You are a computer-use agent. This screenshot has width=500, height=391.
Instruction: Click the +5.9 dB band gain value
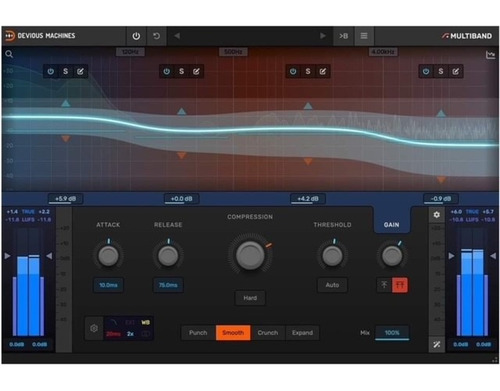pos(66,199)
